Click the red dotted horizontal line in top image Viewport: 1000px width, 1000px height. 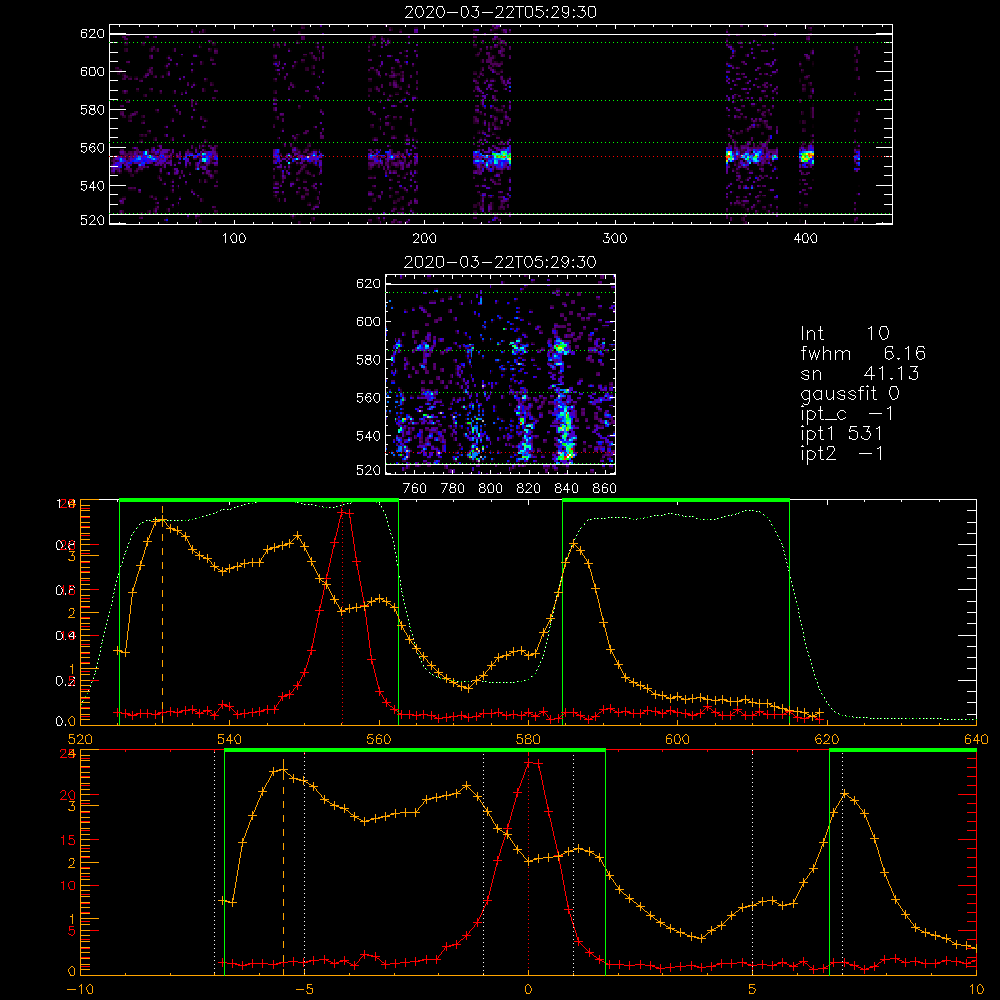point(501,156)
